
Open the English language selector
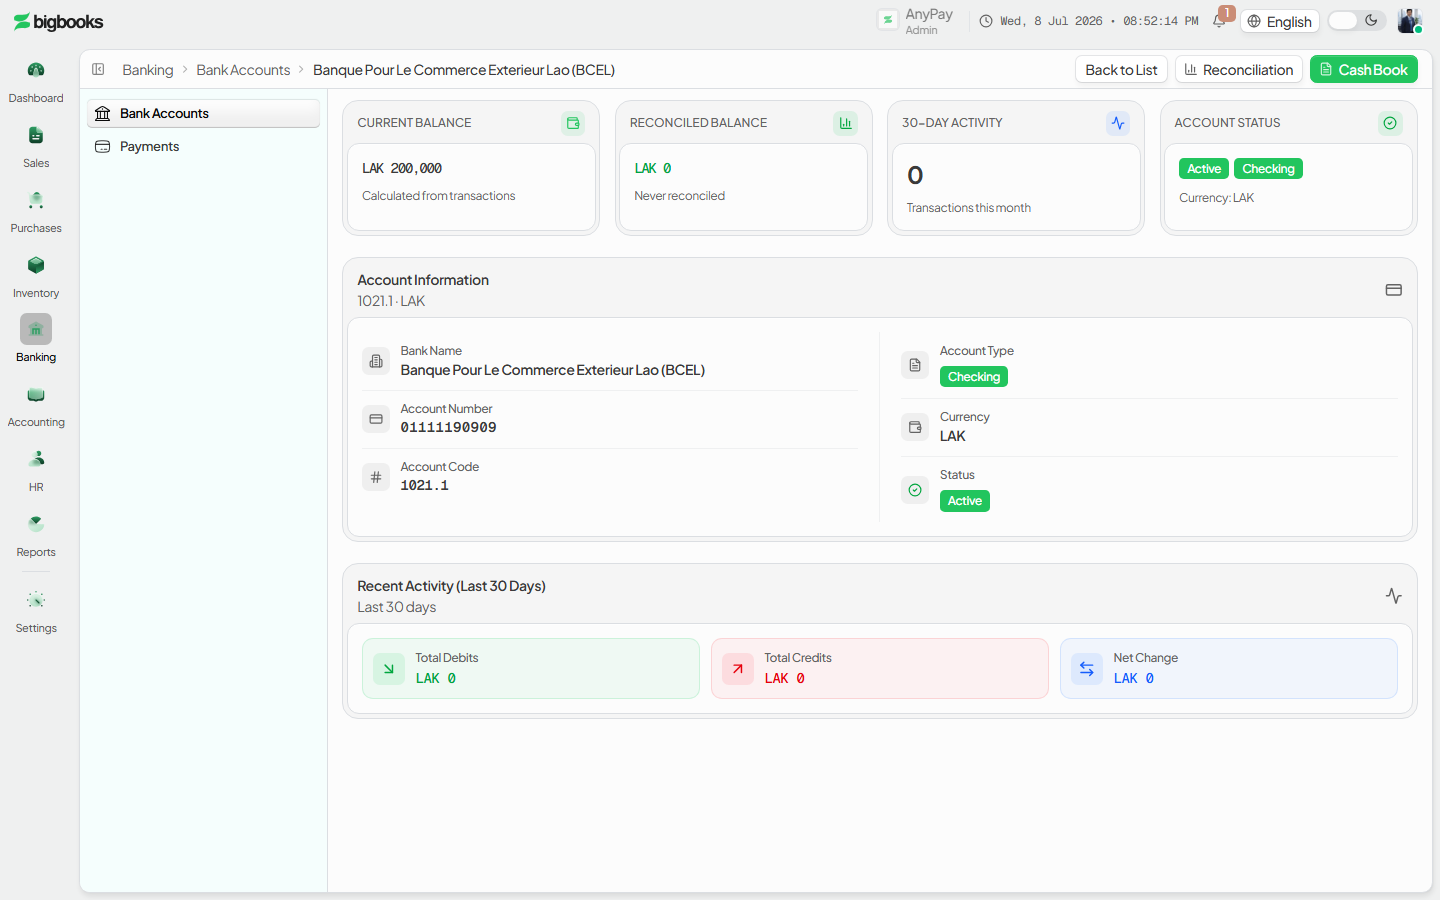click(x=1280, y=21)
